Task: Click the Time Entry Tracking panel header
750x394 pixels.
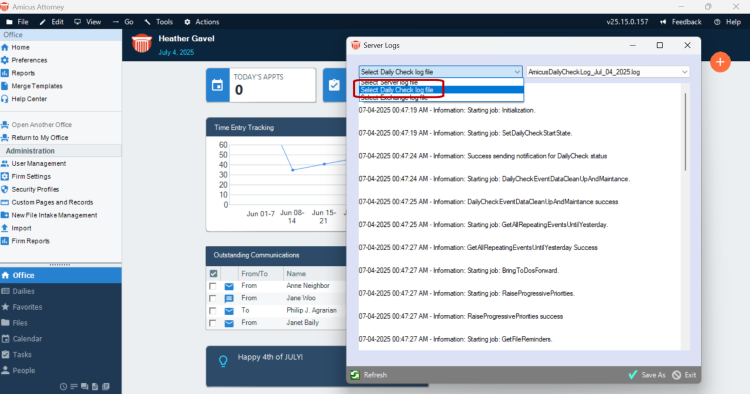Action: [x=276, y=128]
